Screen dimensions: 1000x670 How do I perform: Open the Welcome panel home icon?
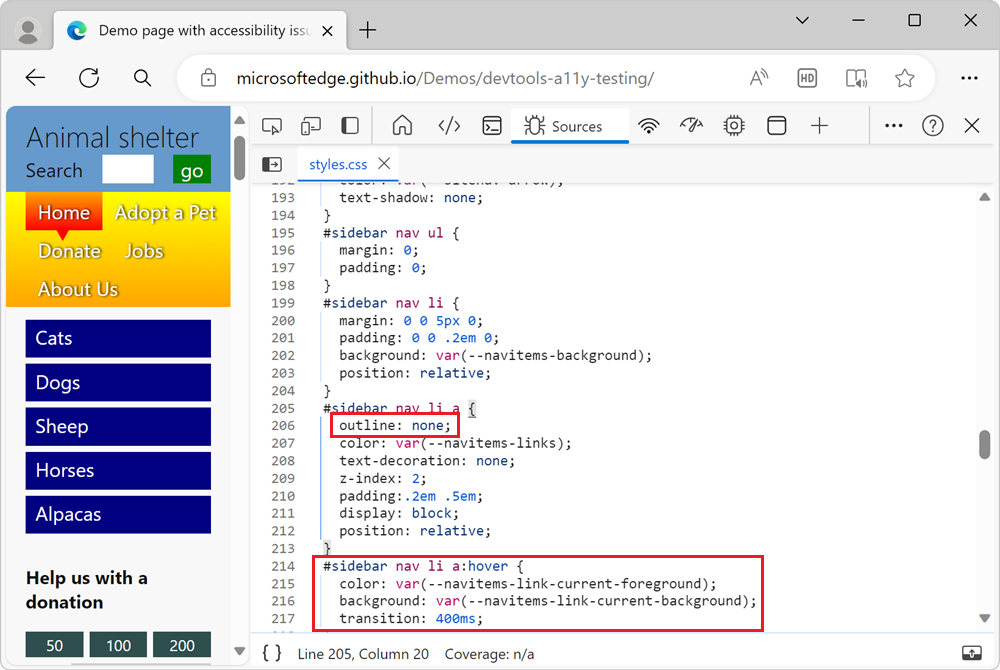click(x=402, y=125)
